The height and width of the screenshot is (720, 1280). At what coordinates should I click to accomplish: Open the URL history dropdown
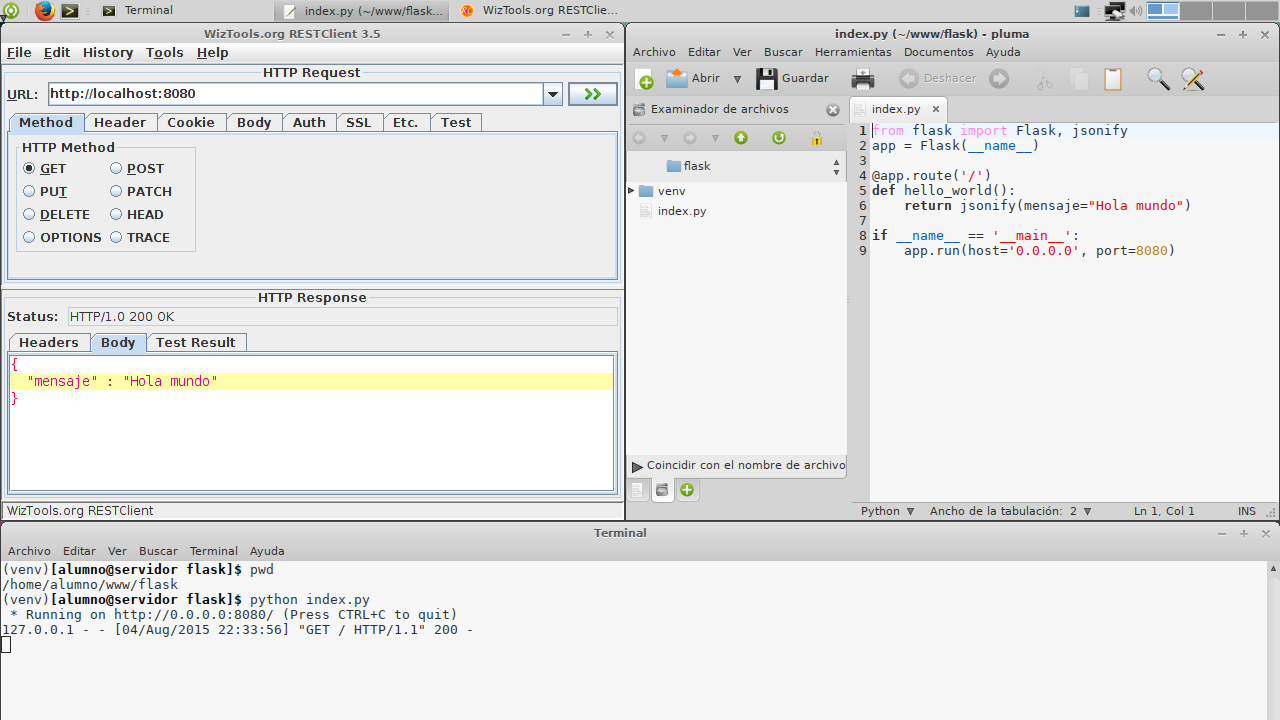[553, 94]
